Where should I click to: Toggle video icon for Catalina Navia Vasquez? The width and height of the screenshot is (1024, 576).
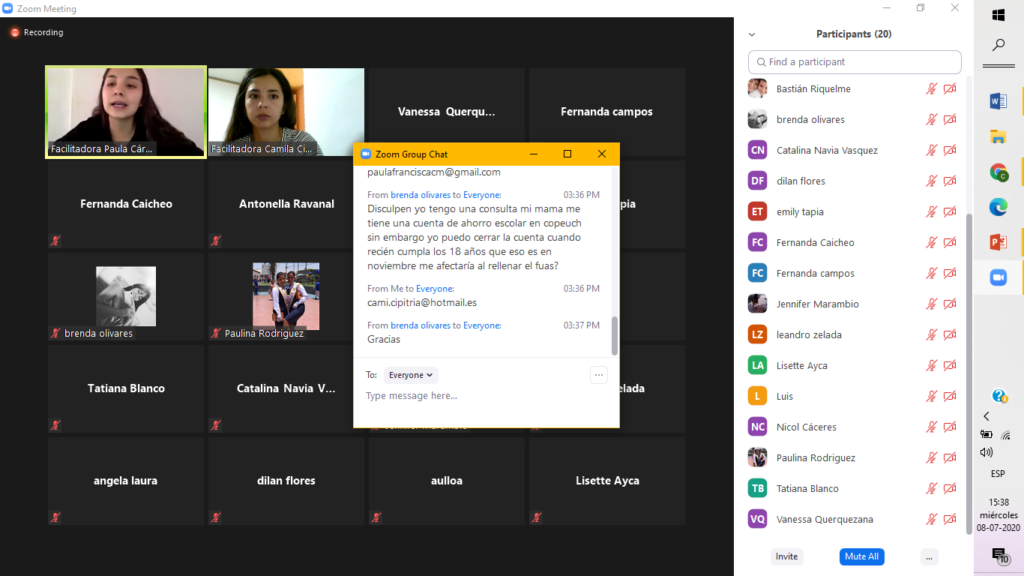[950, 150]
